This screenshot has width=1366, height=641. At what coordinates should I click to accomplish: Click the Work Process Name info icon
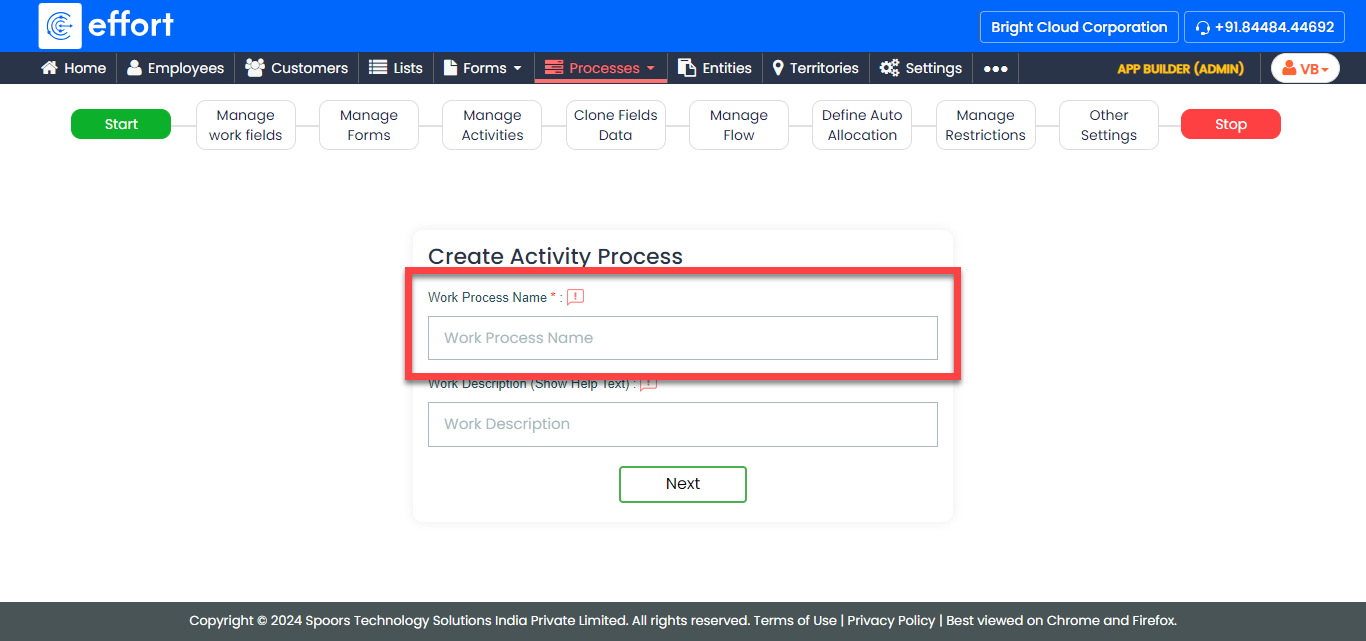(x=575, y=297)
